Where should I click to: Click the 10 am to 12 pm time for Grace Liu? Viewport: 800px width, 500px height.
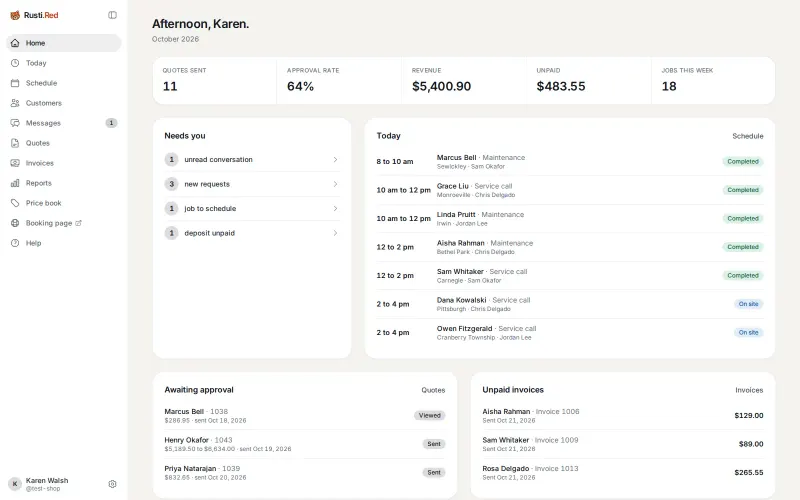pyautogui.click(x=404, y=190)
